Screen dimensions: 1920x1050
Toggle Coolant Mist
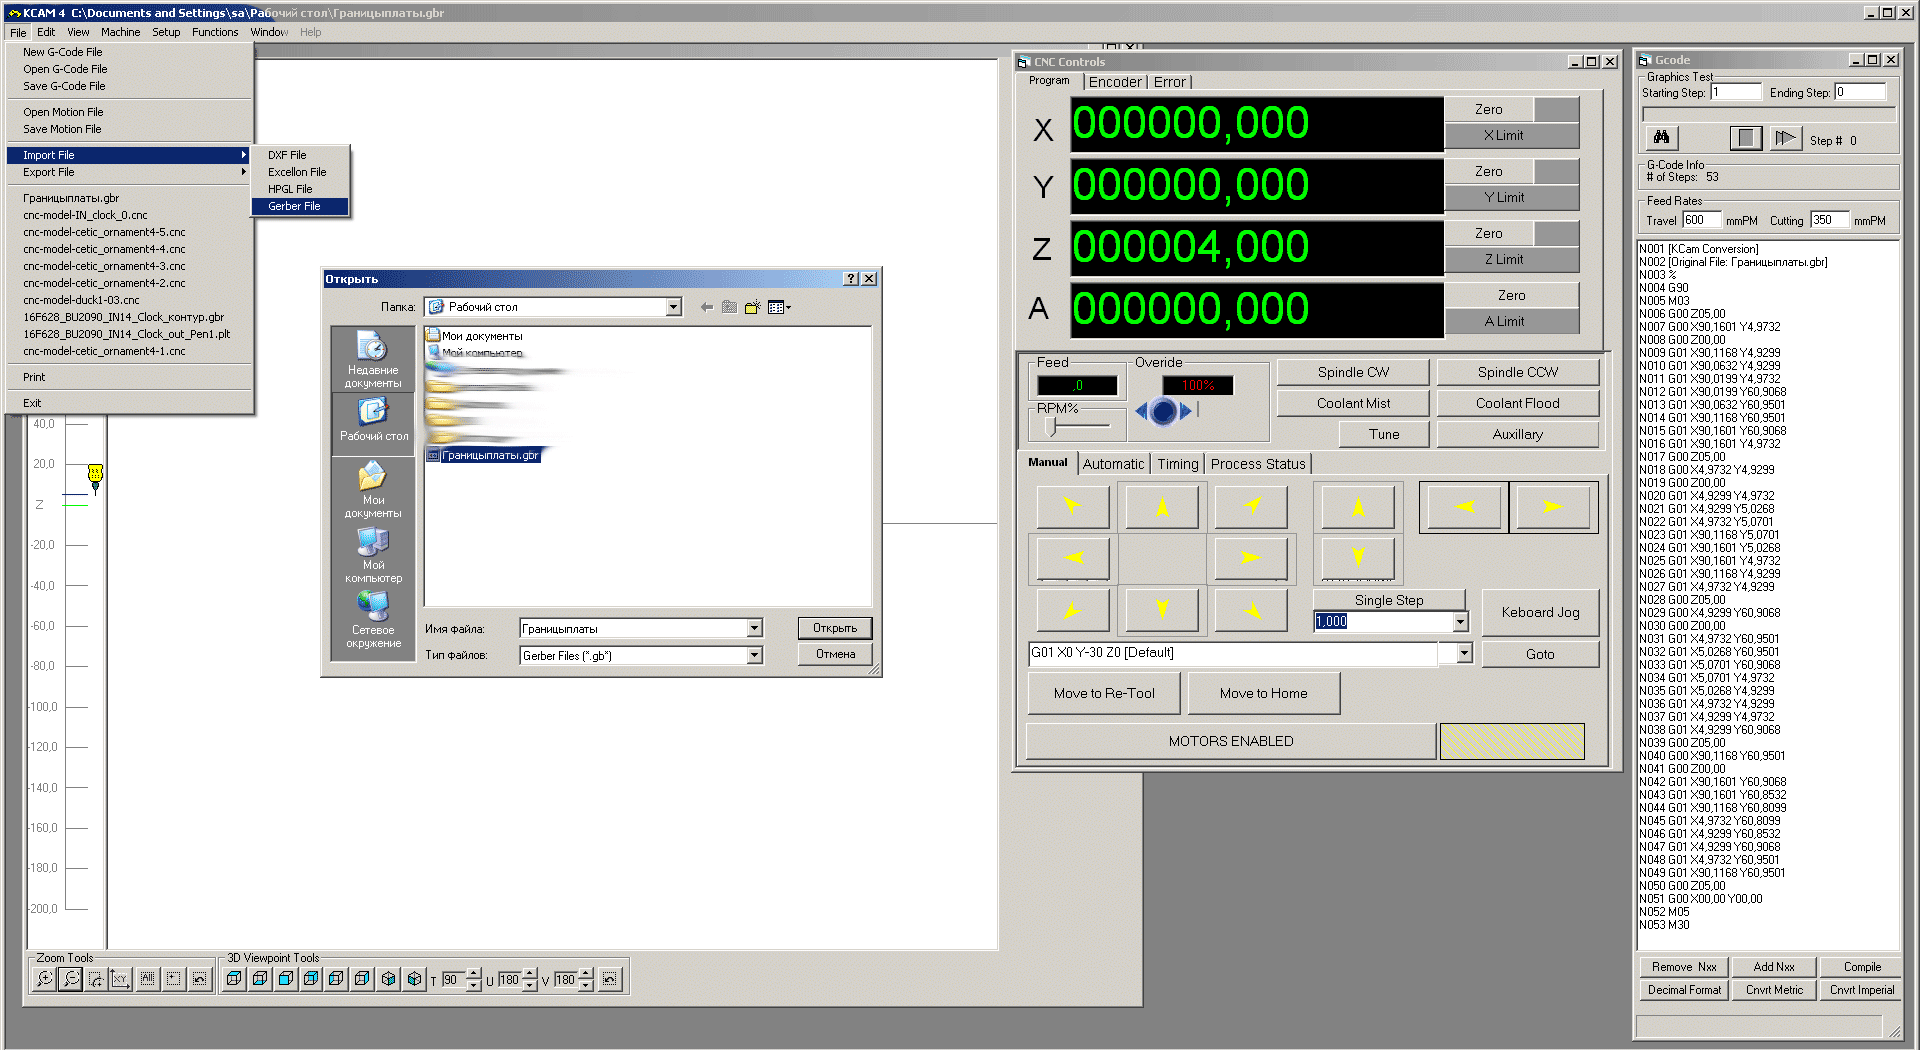click(x=1353, y=403)
